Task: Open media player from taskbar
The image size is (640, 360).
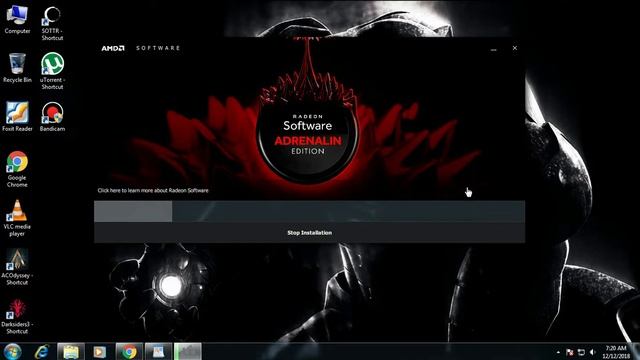Action: [x=100, y=351]
